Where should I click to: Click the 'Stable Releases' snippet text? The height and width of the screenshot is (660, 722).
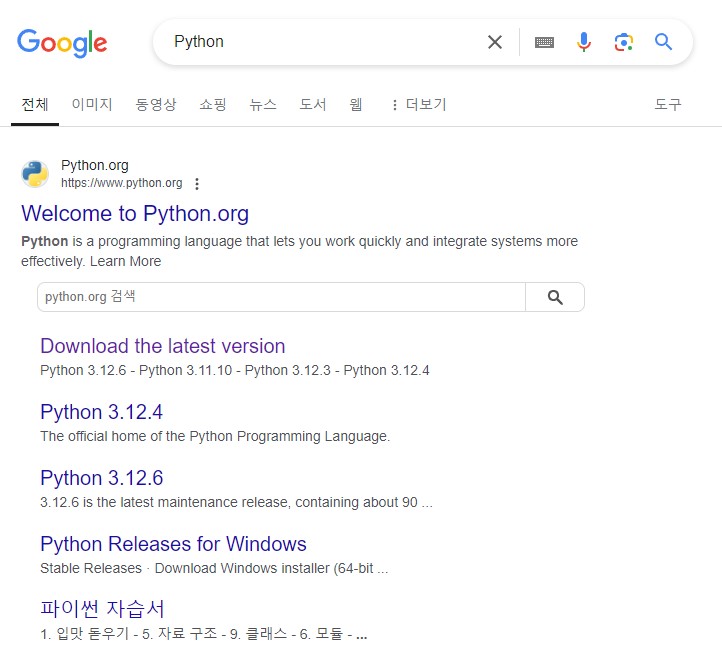pyautogui.click(x=91, y=568)
